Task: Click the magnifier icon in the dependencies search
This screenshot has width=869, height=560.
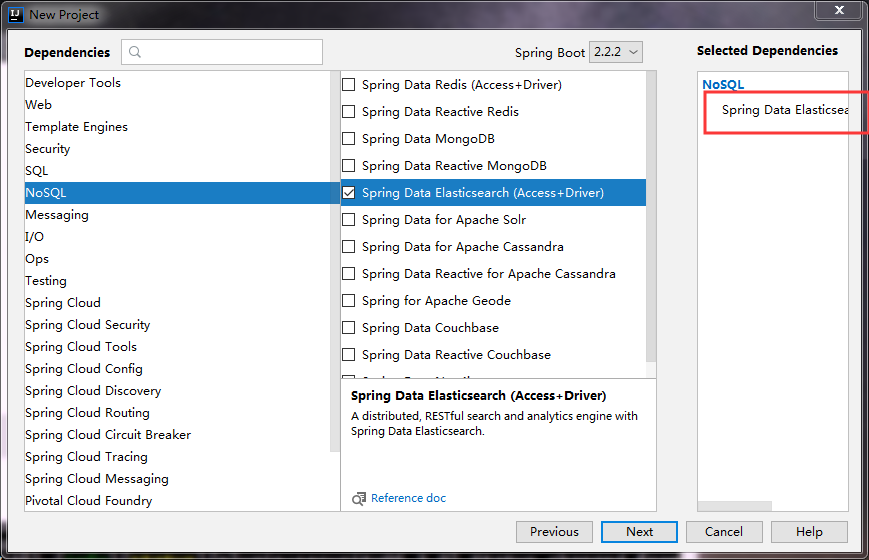Action: [x=135, y=52]
